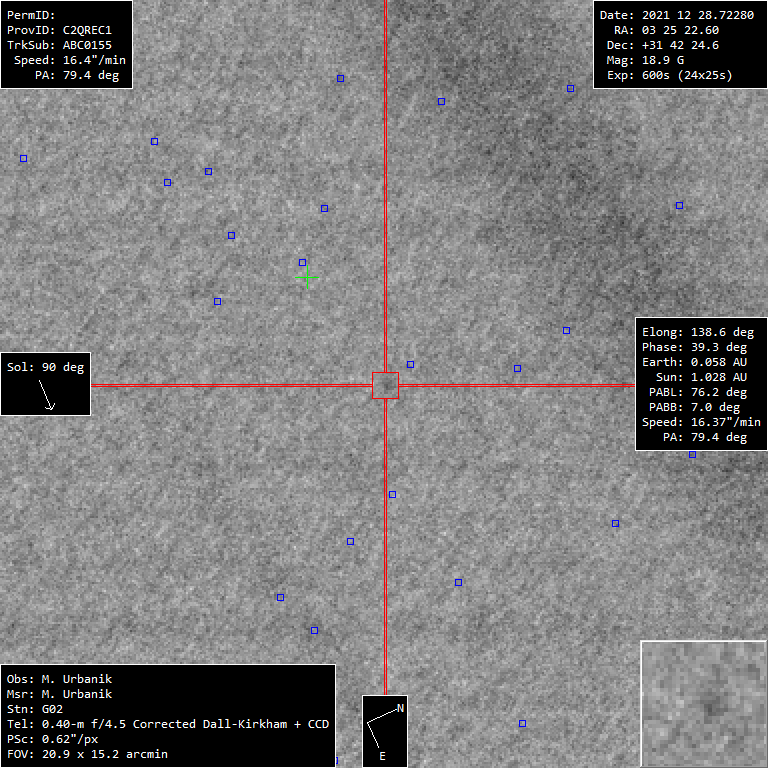Click PA 79.4 deg in Elong panel
Screen dimensions: 768x768
pos(705,437)
